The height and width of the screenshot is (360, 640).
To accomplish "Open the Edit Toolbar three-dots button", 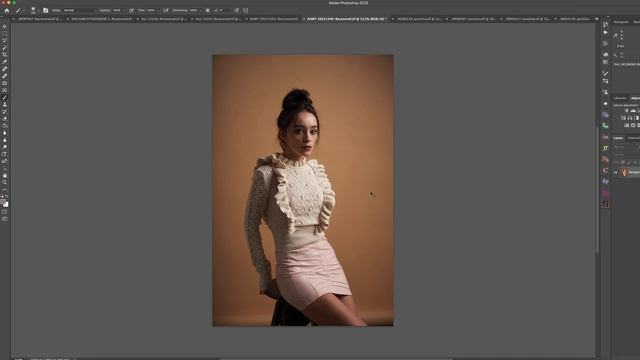I will tap(4, 189).
